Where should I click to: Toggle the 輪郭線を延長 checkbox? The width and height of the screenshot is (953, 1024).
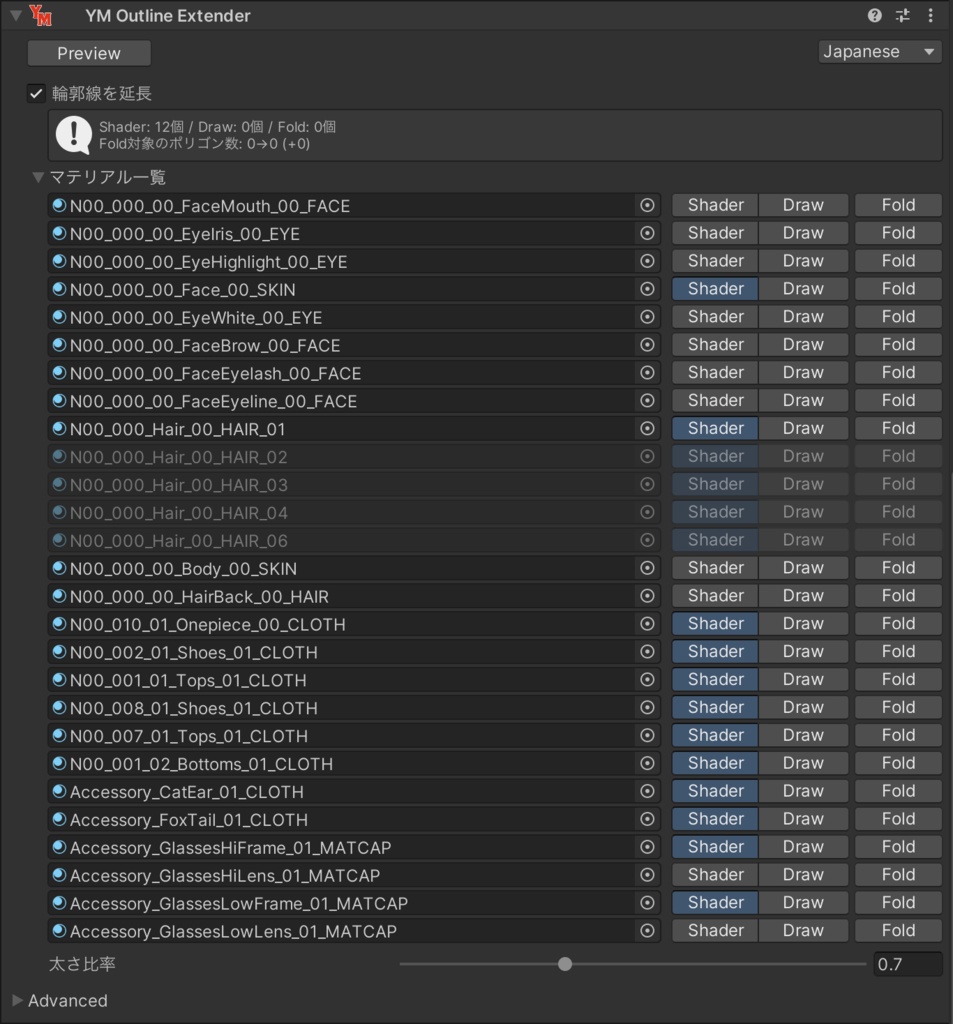pyautogui.click(x=36, y=93)
